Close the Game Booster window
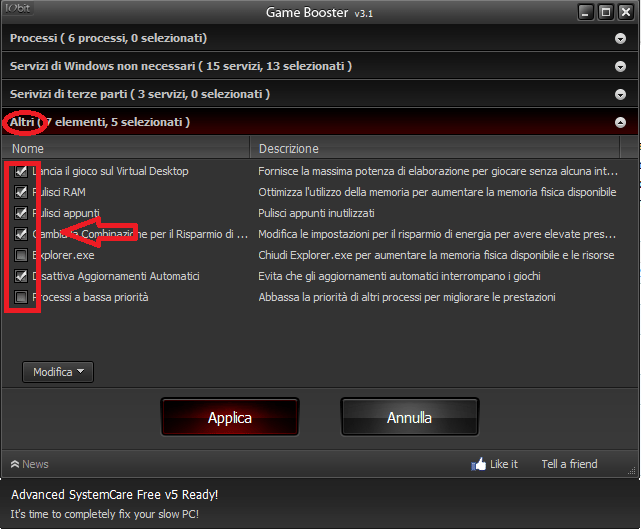This screenshot has height=530, width=641. tap(626, 12)
